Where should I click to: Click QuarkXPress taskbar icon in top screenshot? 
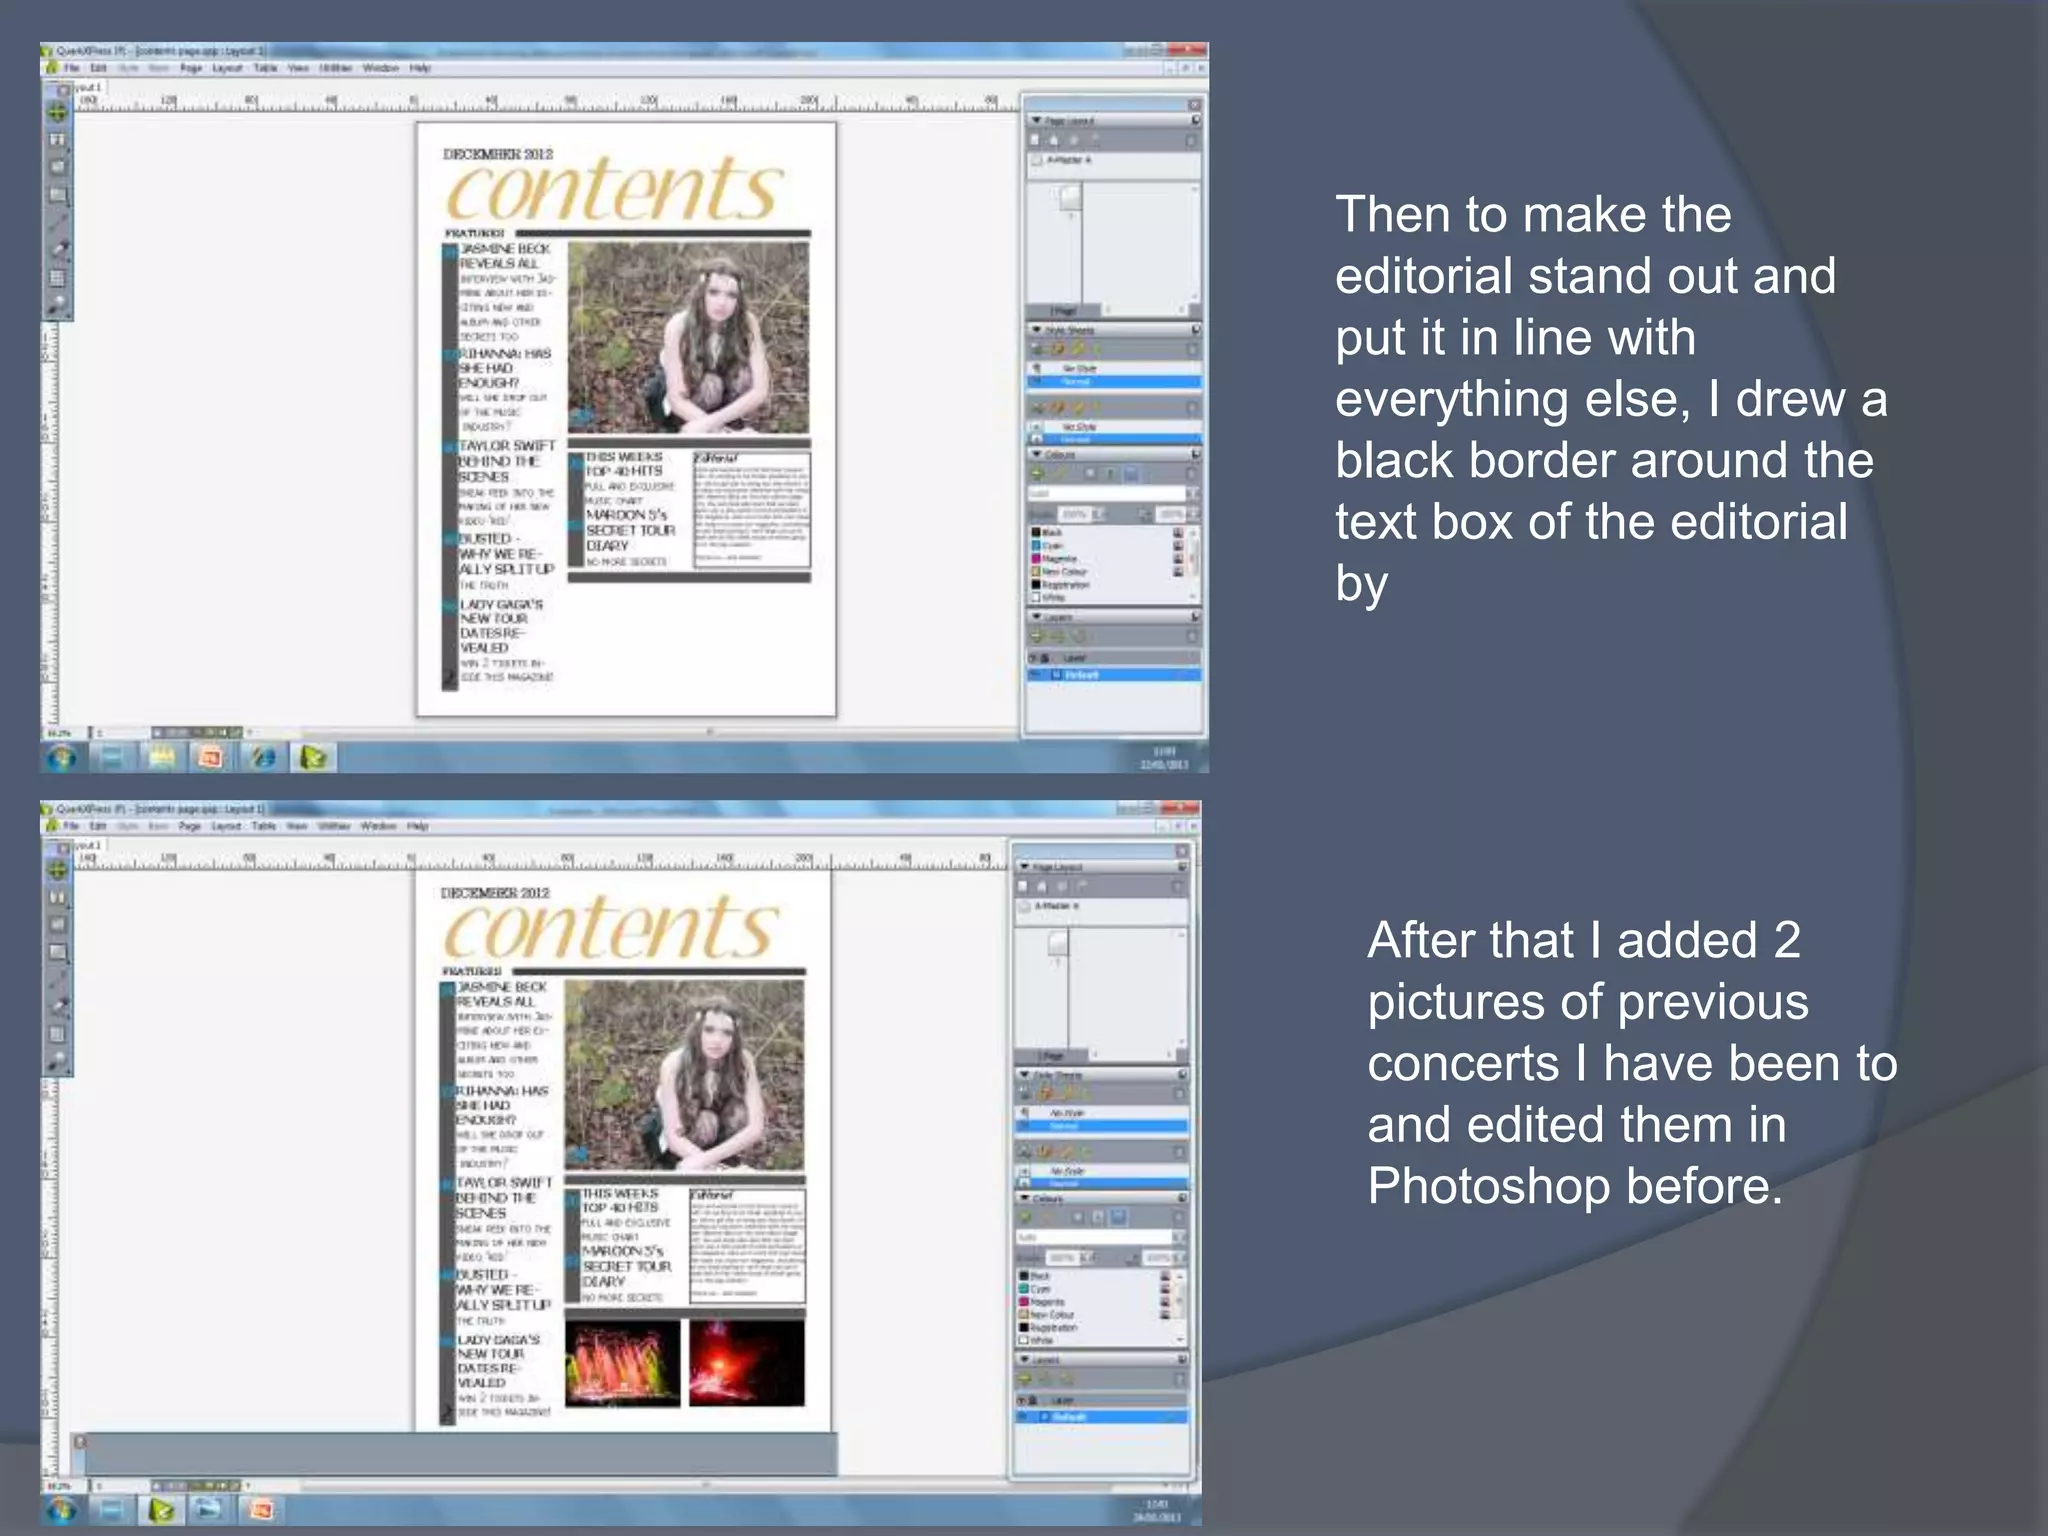[314, 758]
